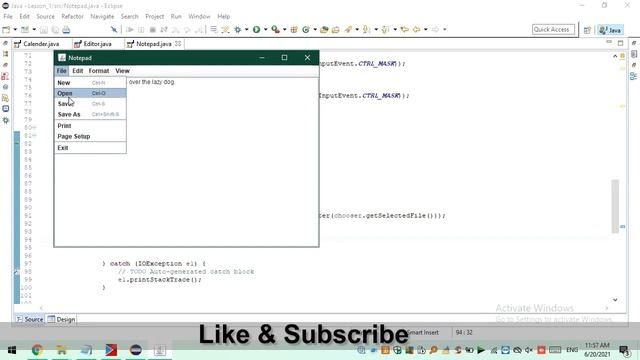
Task: Switch to the Java perspective button
Action: pos(611,30)
